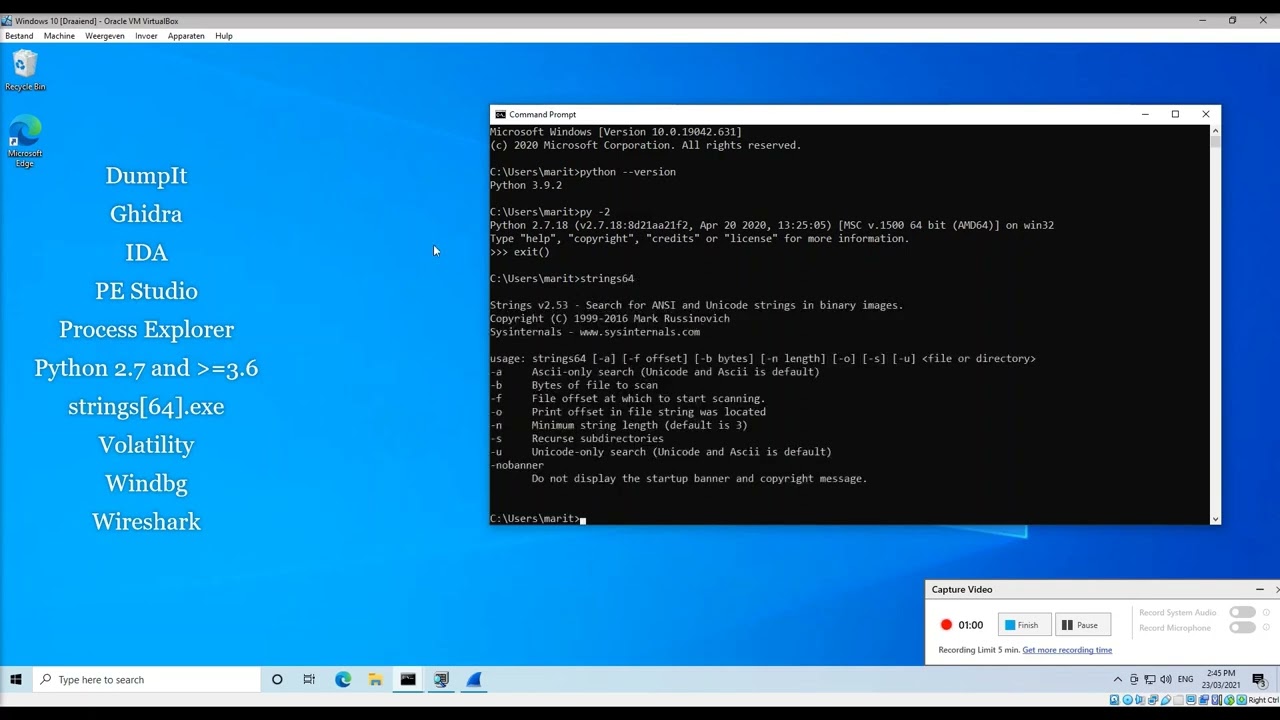Switch to the Wireshark shark-fin taskbar icon
The image size is (1280, 720).
tap(474, 680)
